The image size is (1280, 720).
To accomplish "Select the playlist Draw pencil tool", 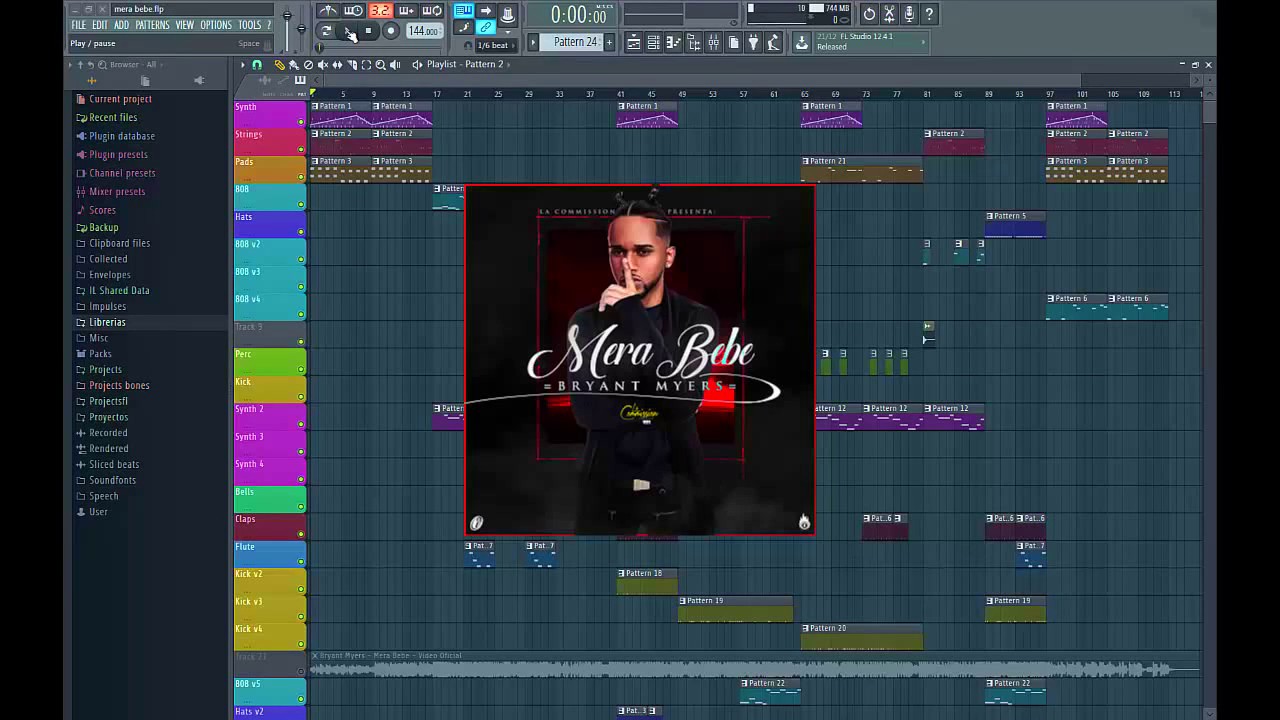I will (279, 64).
